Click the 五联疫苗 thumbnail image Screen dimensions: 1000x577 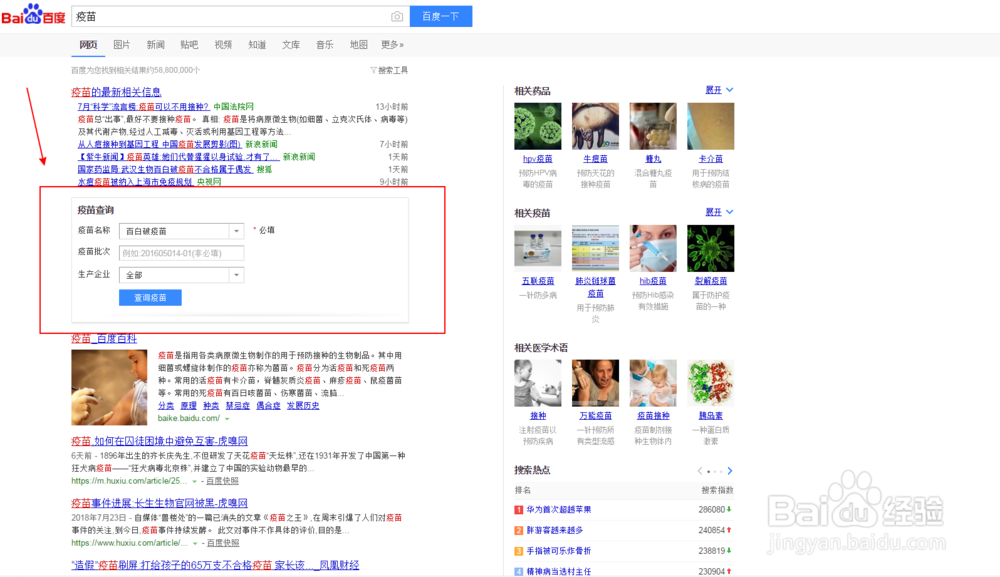click(538, 248)
